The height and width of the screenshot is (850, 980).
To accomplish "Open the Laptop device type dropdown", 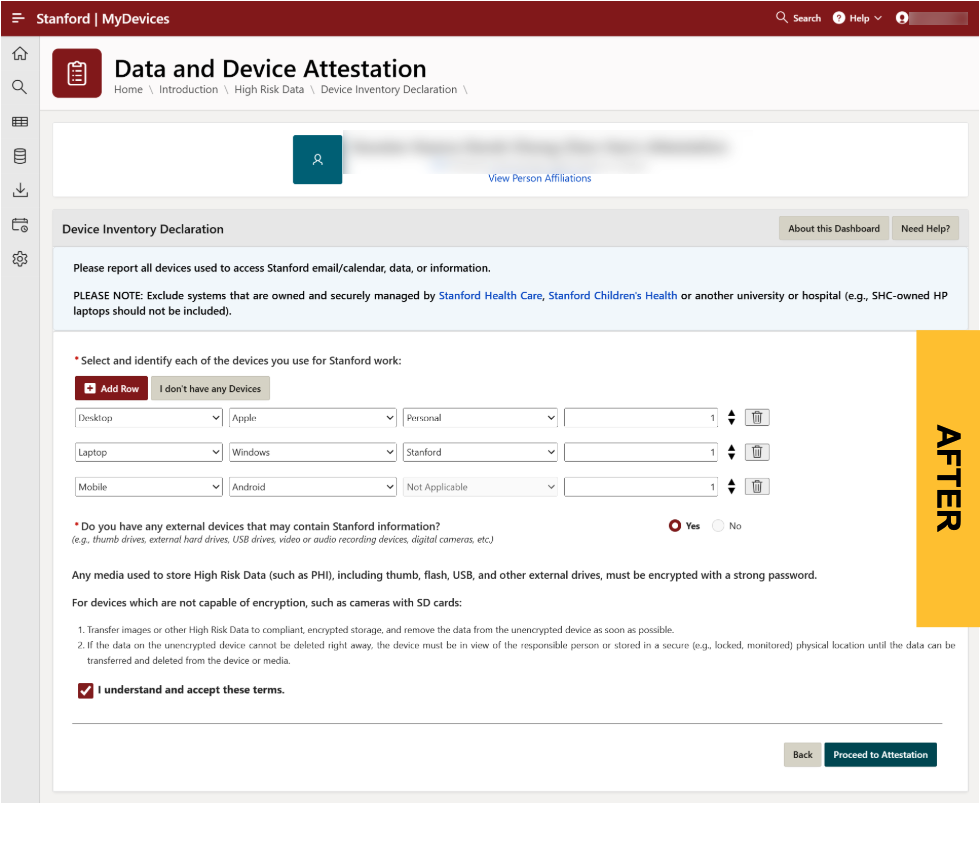I will [149, 452].
